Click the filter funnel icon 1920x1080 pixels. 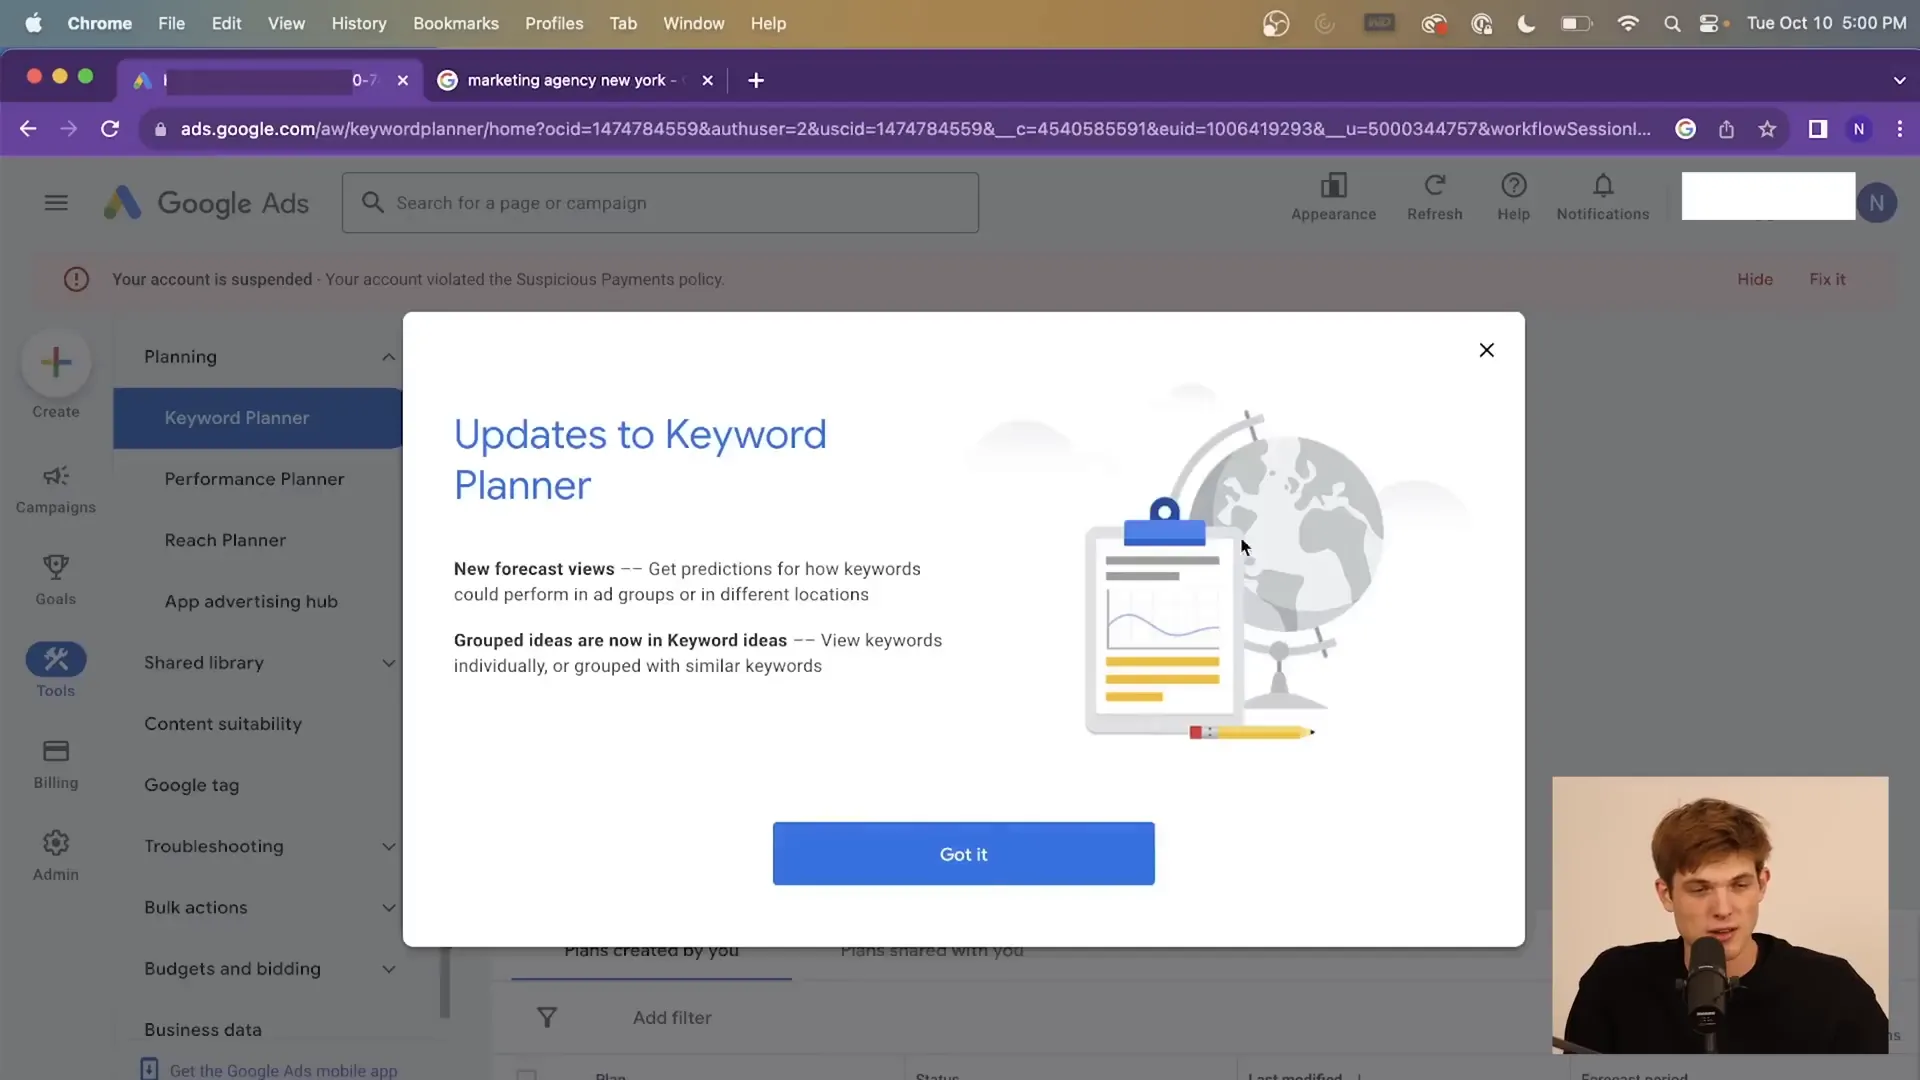click(x=547, y=1017)
